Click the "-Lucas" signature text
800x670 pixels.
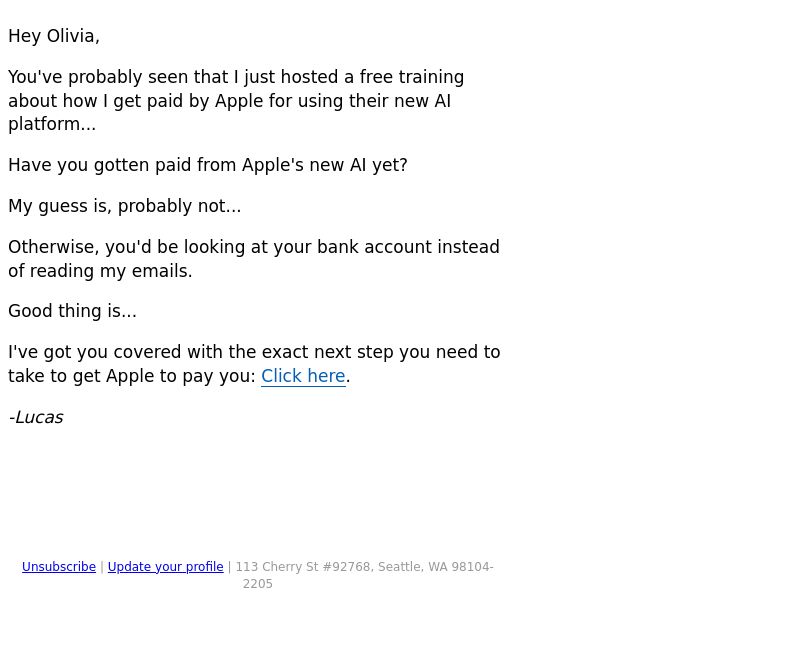[x=36, y=417]
